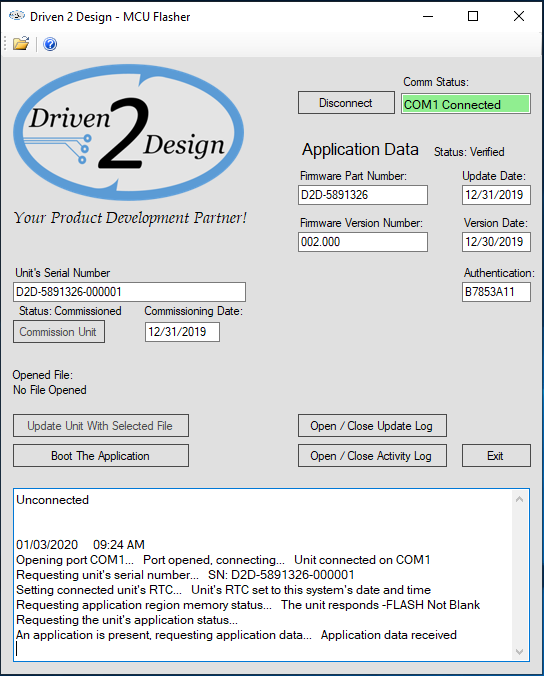Click the Exit button
This screenshot has width=544, height=676.
[496, 456]
